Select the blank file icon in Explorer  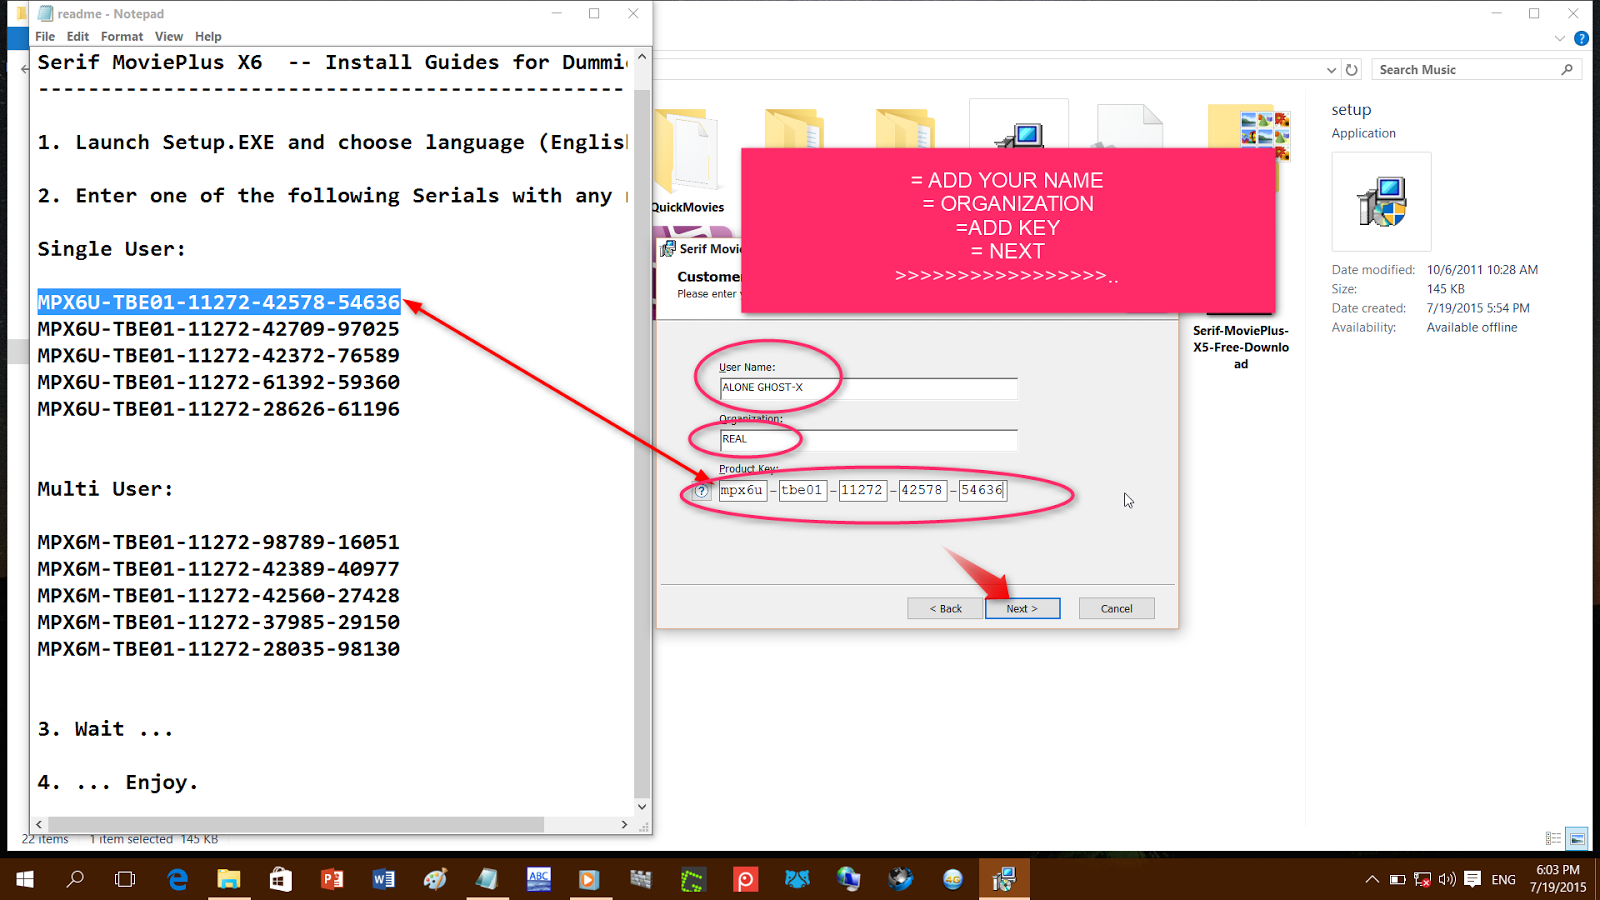point(1130,126)
